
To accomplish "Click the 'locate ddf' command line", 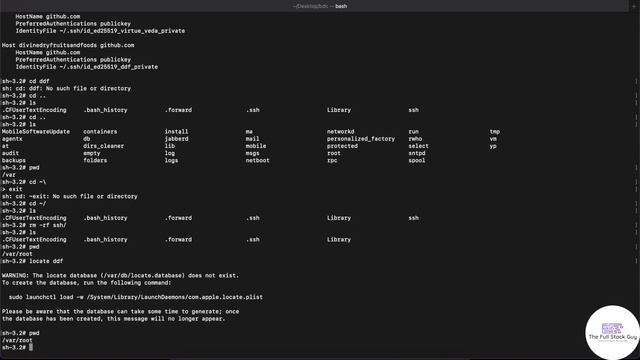I will (32, 261).
